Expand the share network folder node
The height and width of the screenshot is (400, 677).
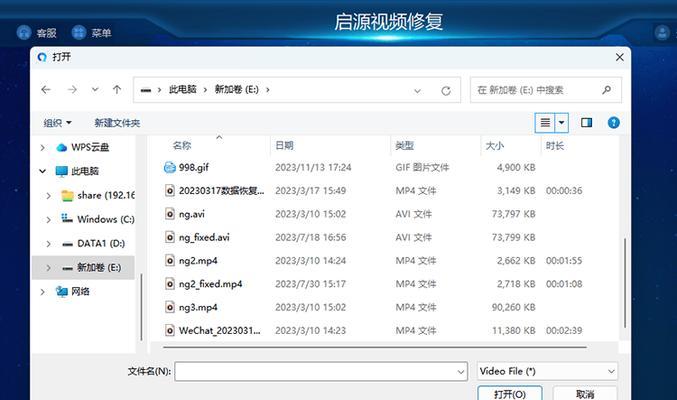48,196
